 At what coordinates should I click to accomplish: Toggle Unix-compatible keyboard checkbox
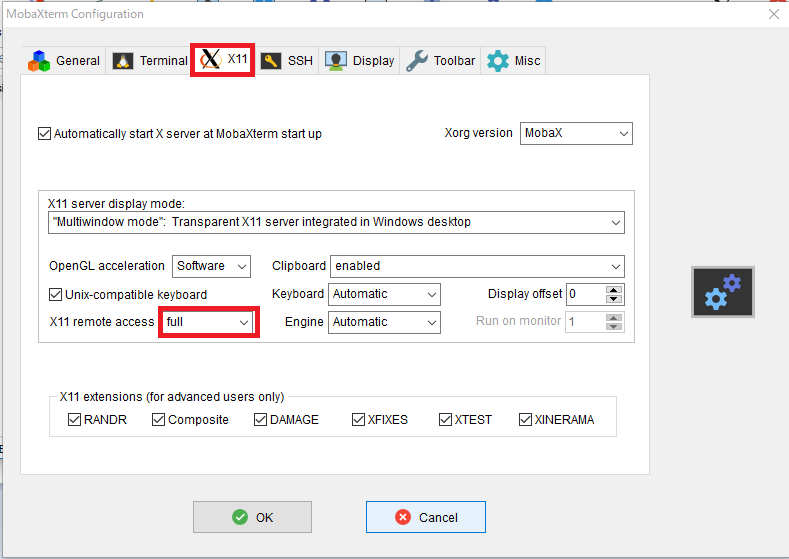pyautogui.click(x=55, y=294)
